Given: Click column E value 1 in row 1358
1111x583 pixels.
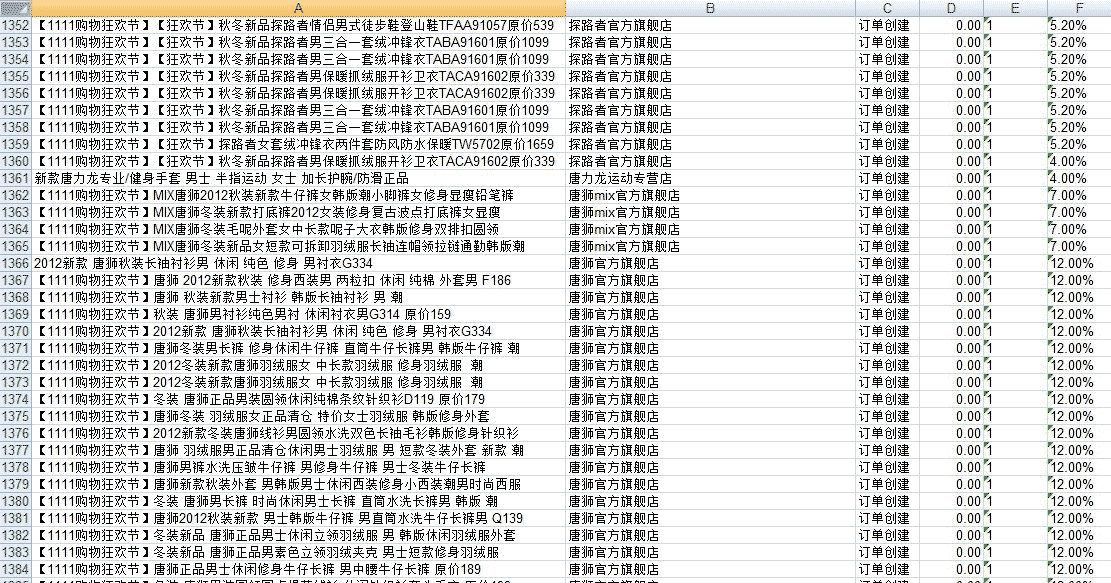Looking at the screenshot, I should 1015,128.
